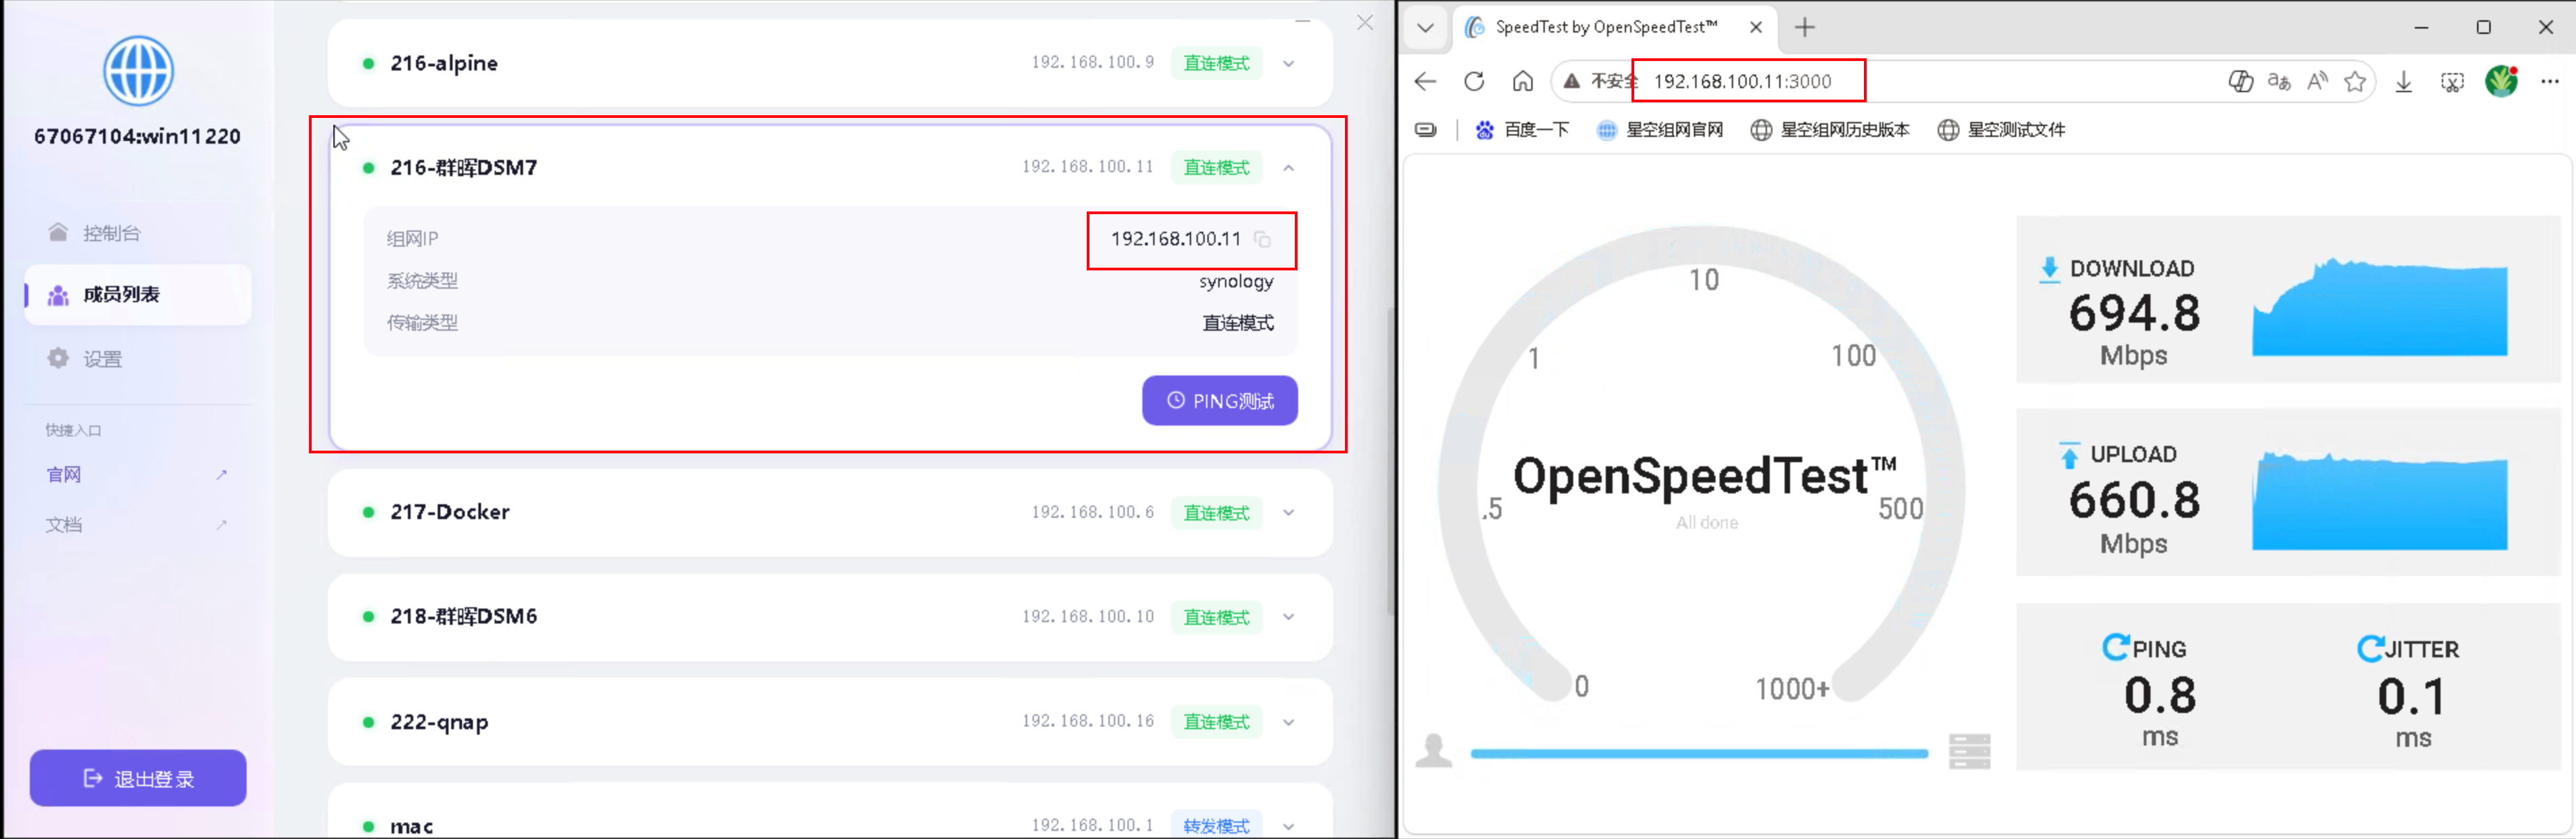Screen dimensions: 2576x839
Task: Click the 转发模式 badge for mac
Action: point(1216,826)
